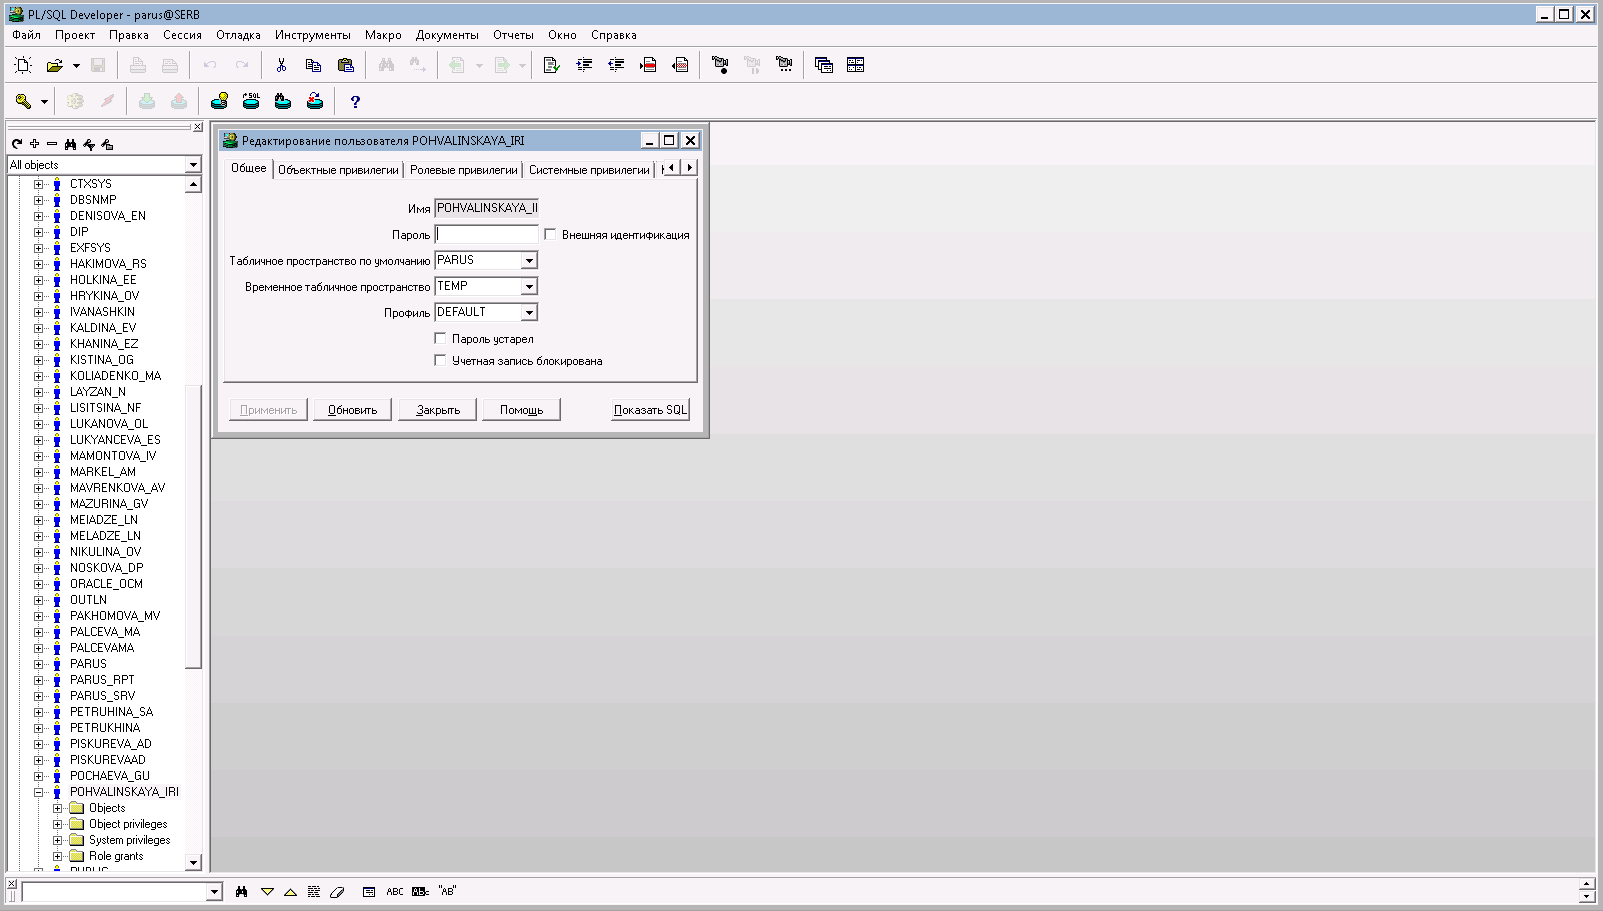Screen dimensions: 1603x911
Task: Click the eraser icon in search bar
Action: (x=337, y=892)
